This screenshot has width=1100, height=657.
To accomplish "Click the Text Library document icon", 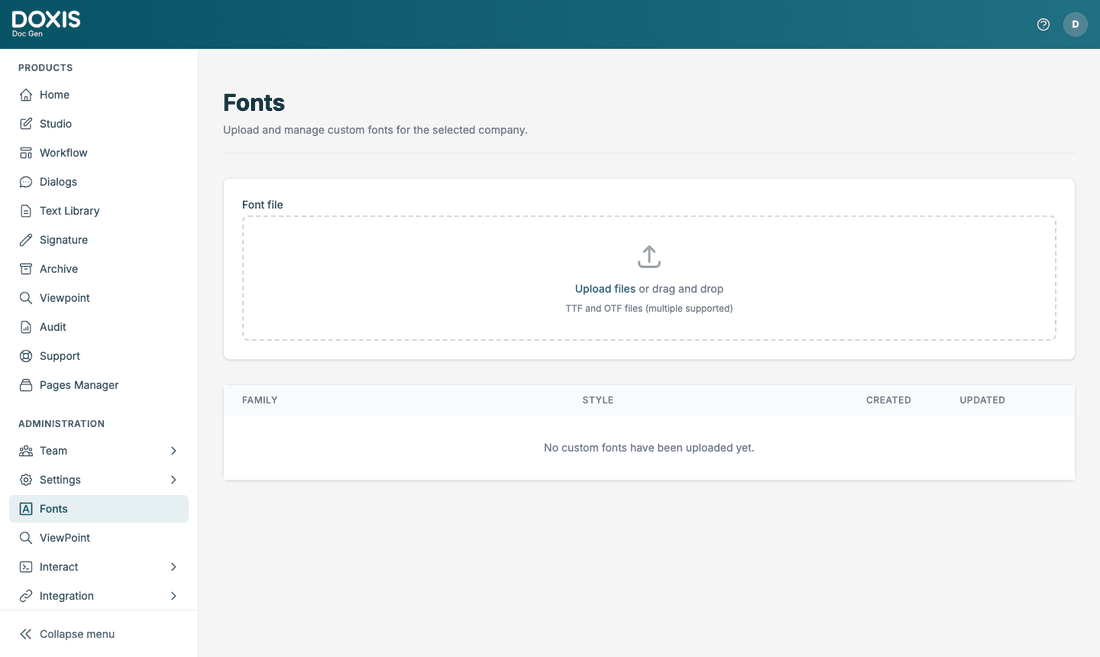I will 26,211.
